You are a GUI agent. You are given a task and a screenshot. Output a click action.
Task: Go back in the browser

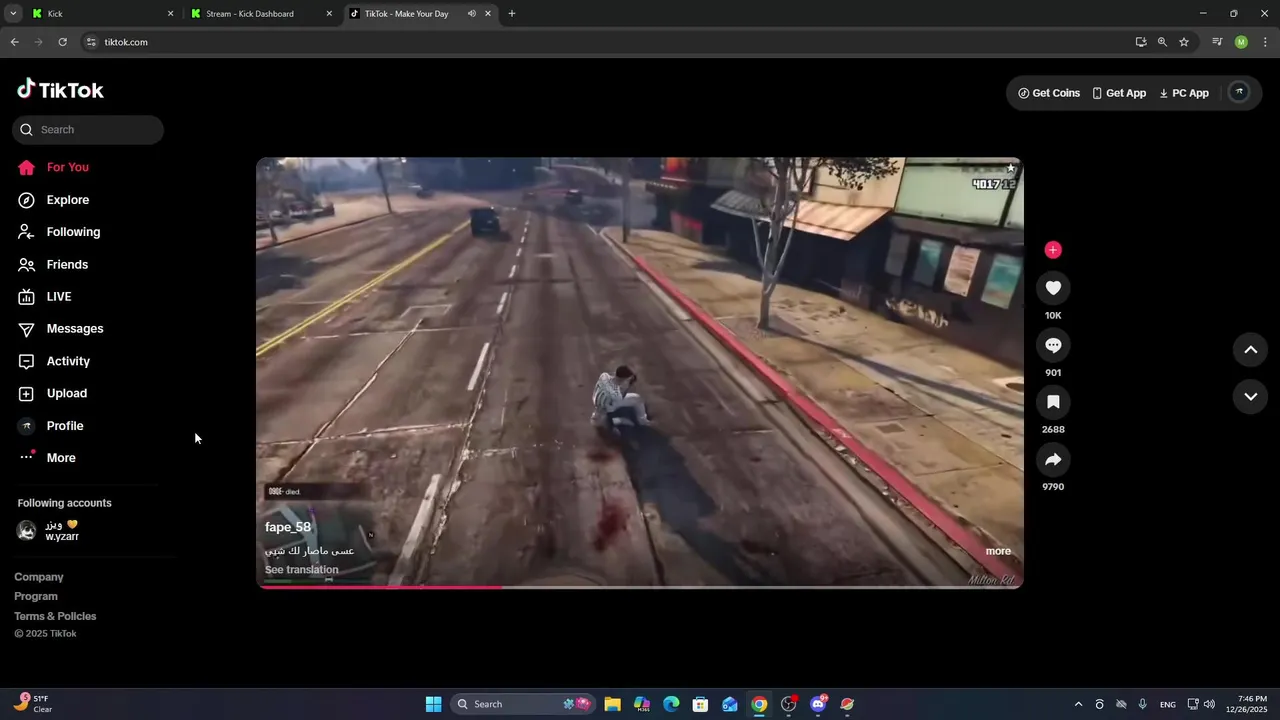tap(14, 42)
